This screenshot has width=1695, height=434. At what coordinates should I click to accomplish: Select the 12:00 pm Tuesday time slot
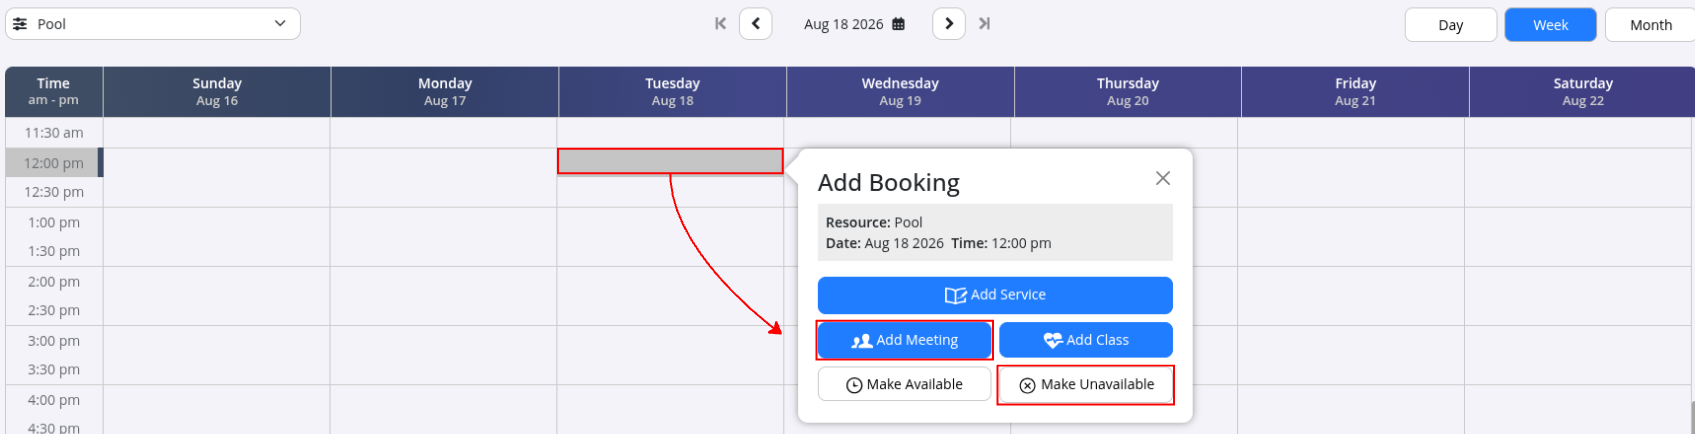[670, 161]
